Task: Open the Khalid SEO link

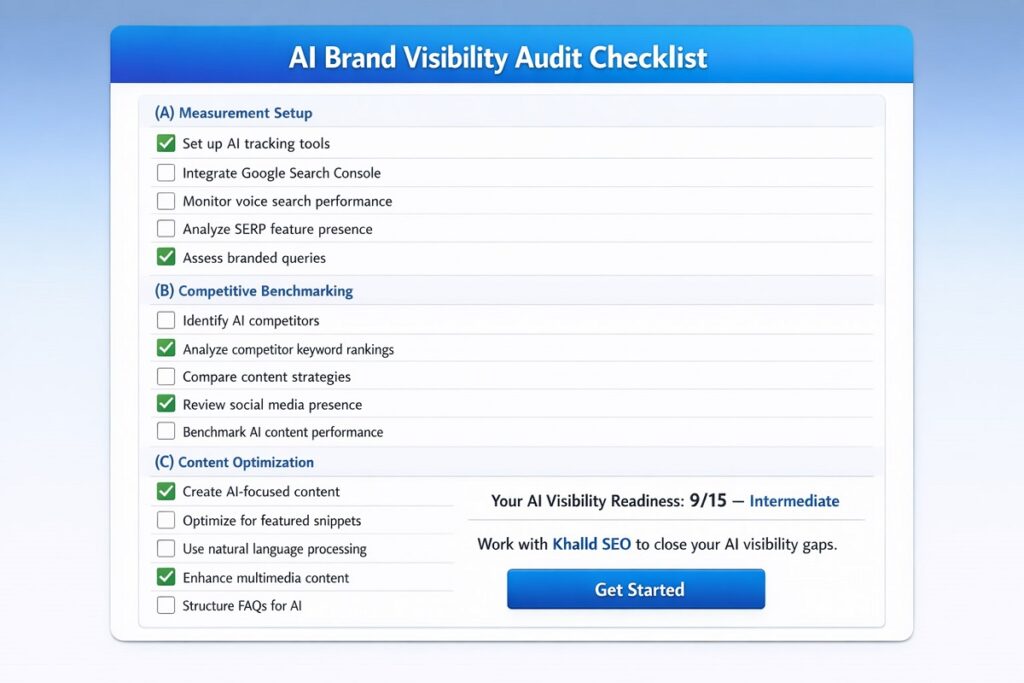Action: tap(589, 544)
